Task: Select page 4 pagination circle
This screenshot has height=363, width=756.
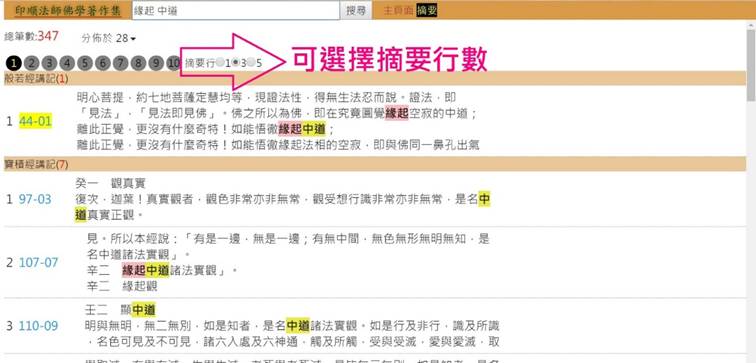Action: coord(67,63)
